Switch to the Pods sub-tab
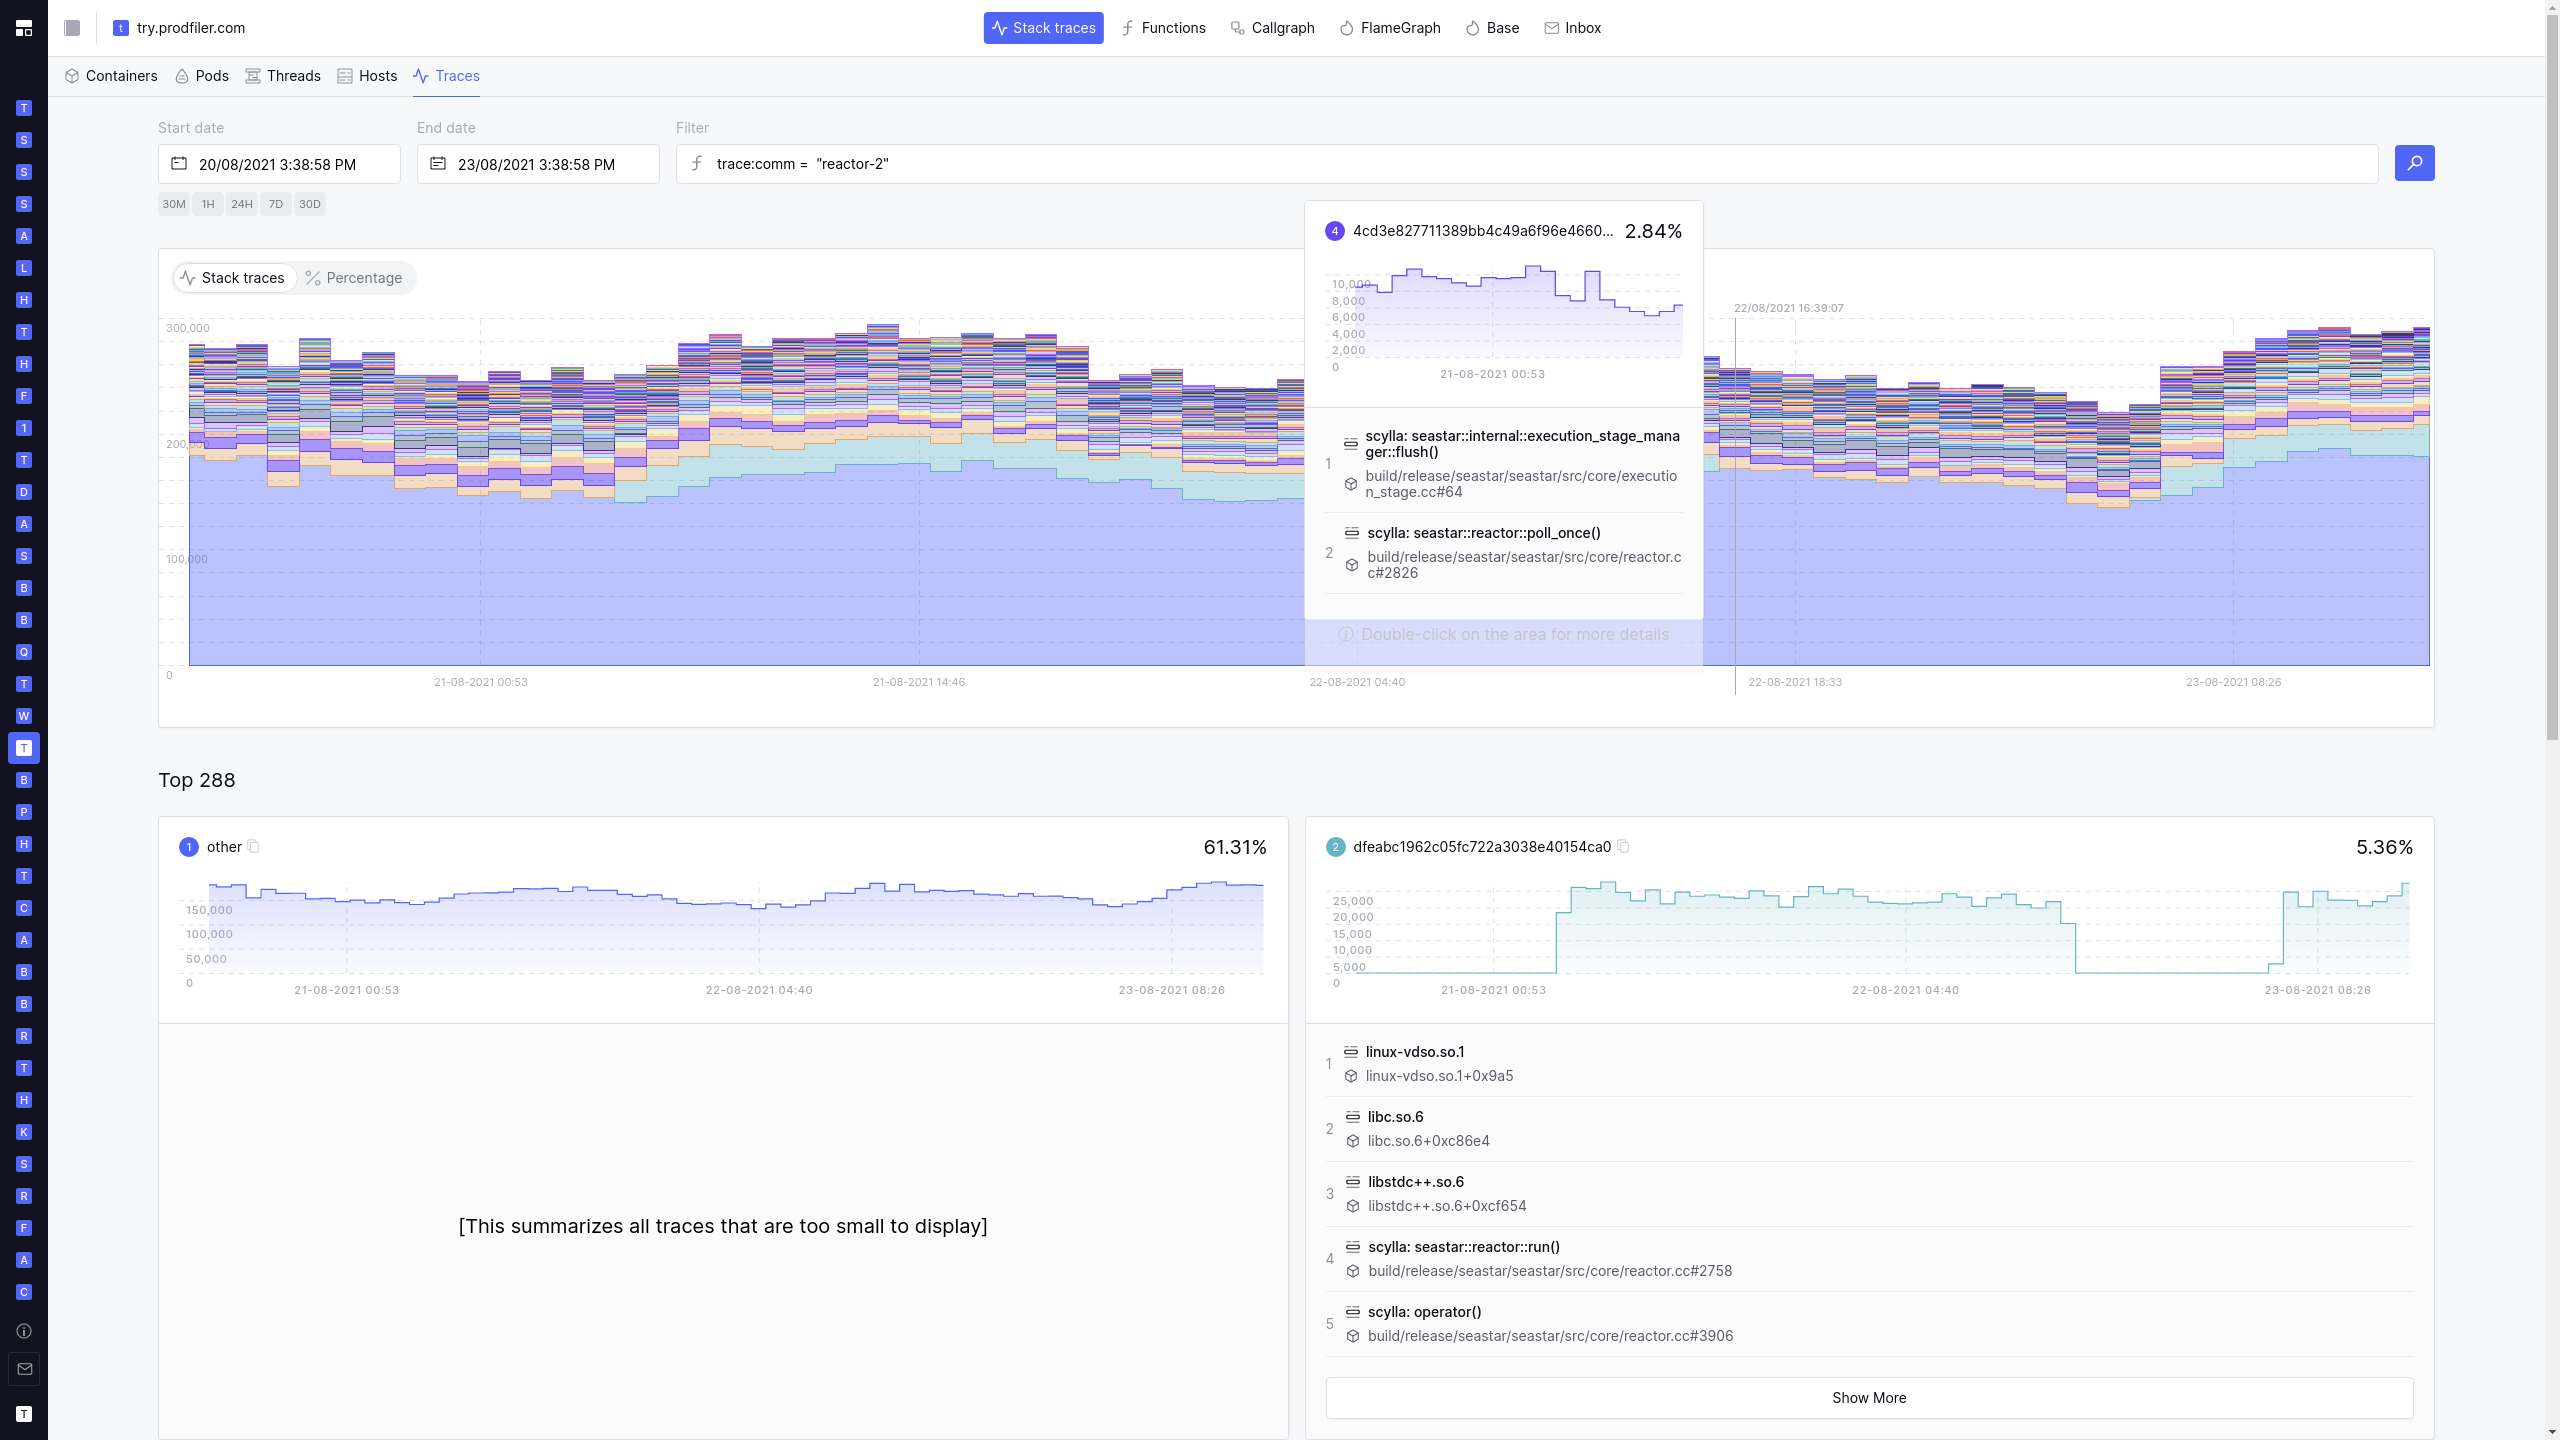 coord(202,76)
